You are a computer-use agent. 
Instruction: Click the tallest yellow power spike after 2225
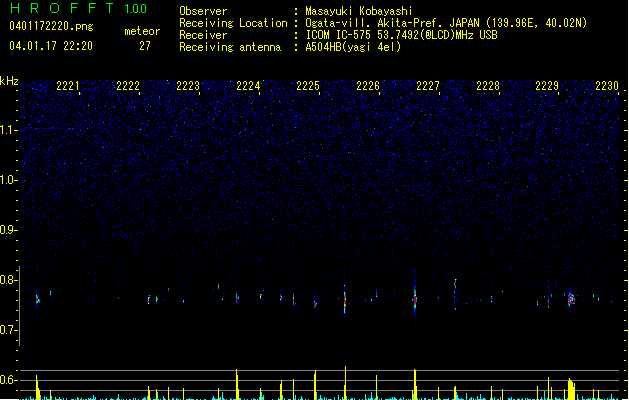point(345,382)
